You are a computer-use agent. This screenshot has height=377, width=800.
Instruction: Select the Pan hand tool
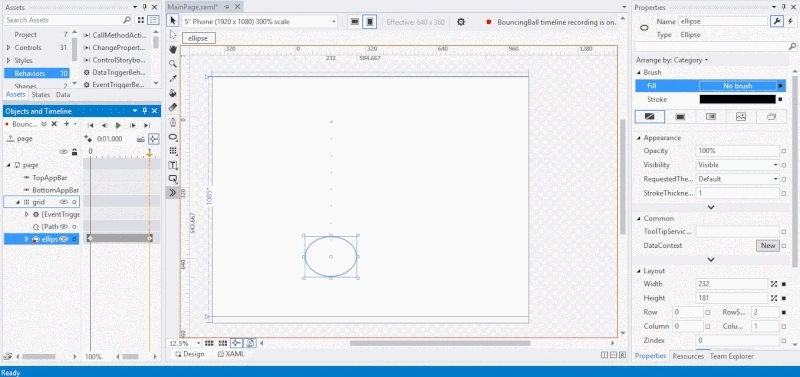[x=173, y=49]
